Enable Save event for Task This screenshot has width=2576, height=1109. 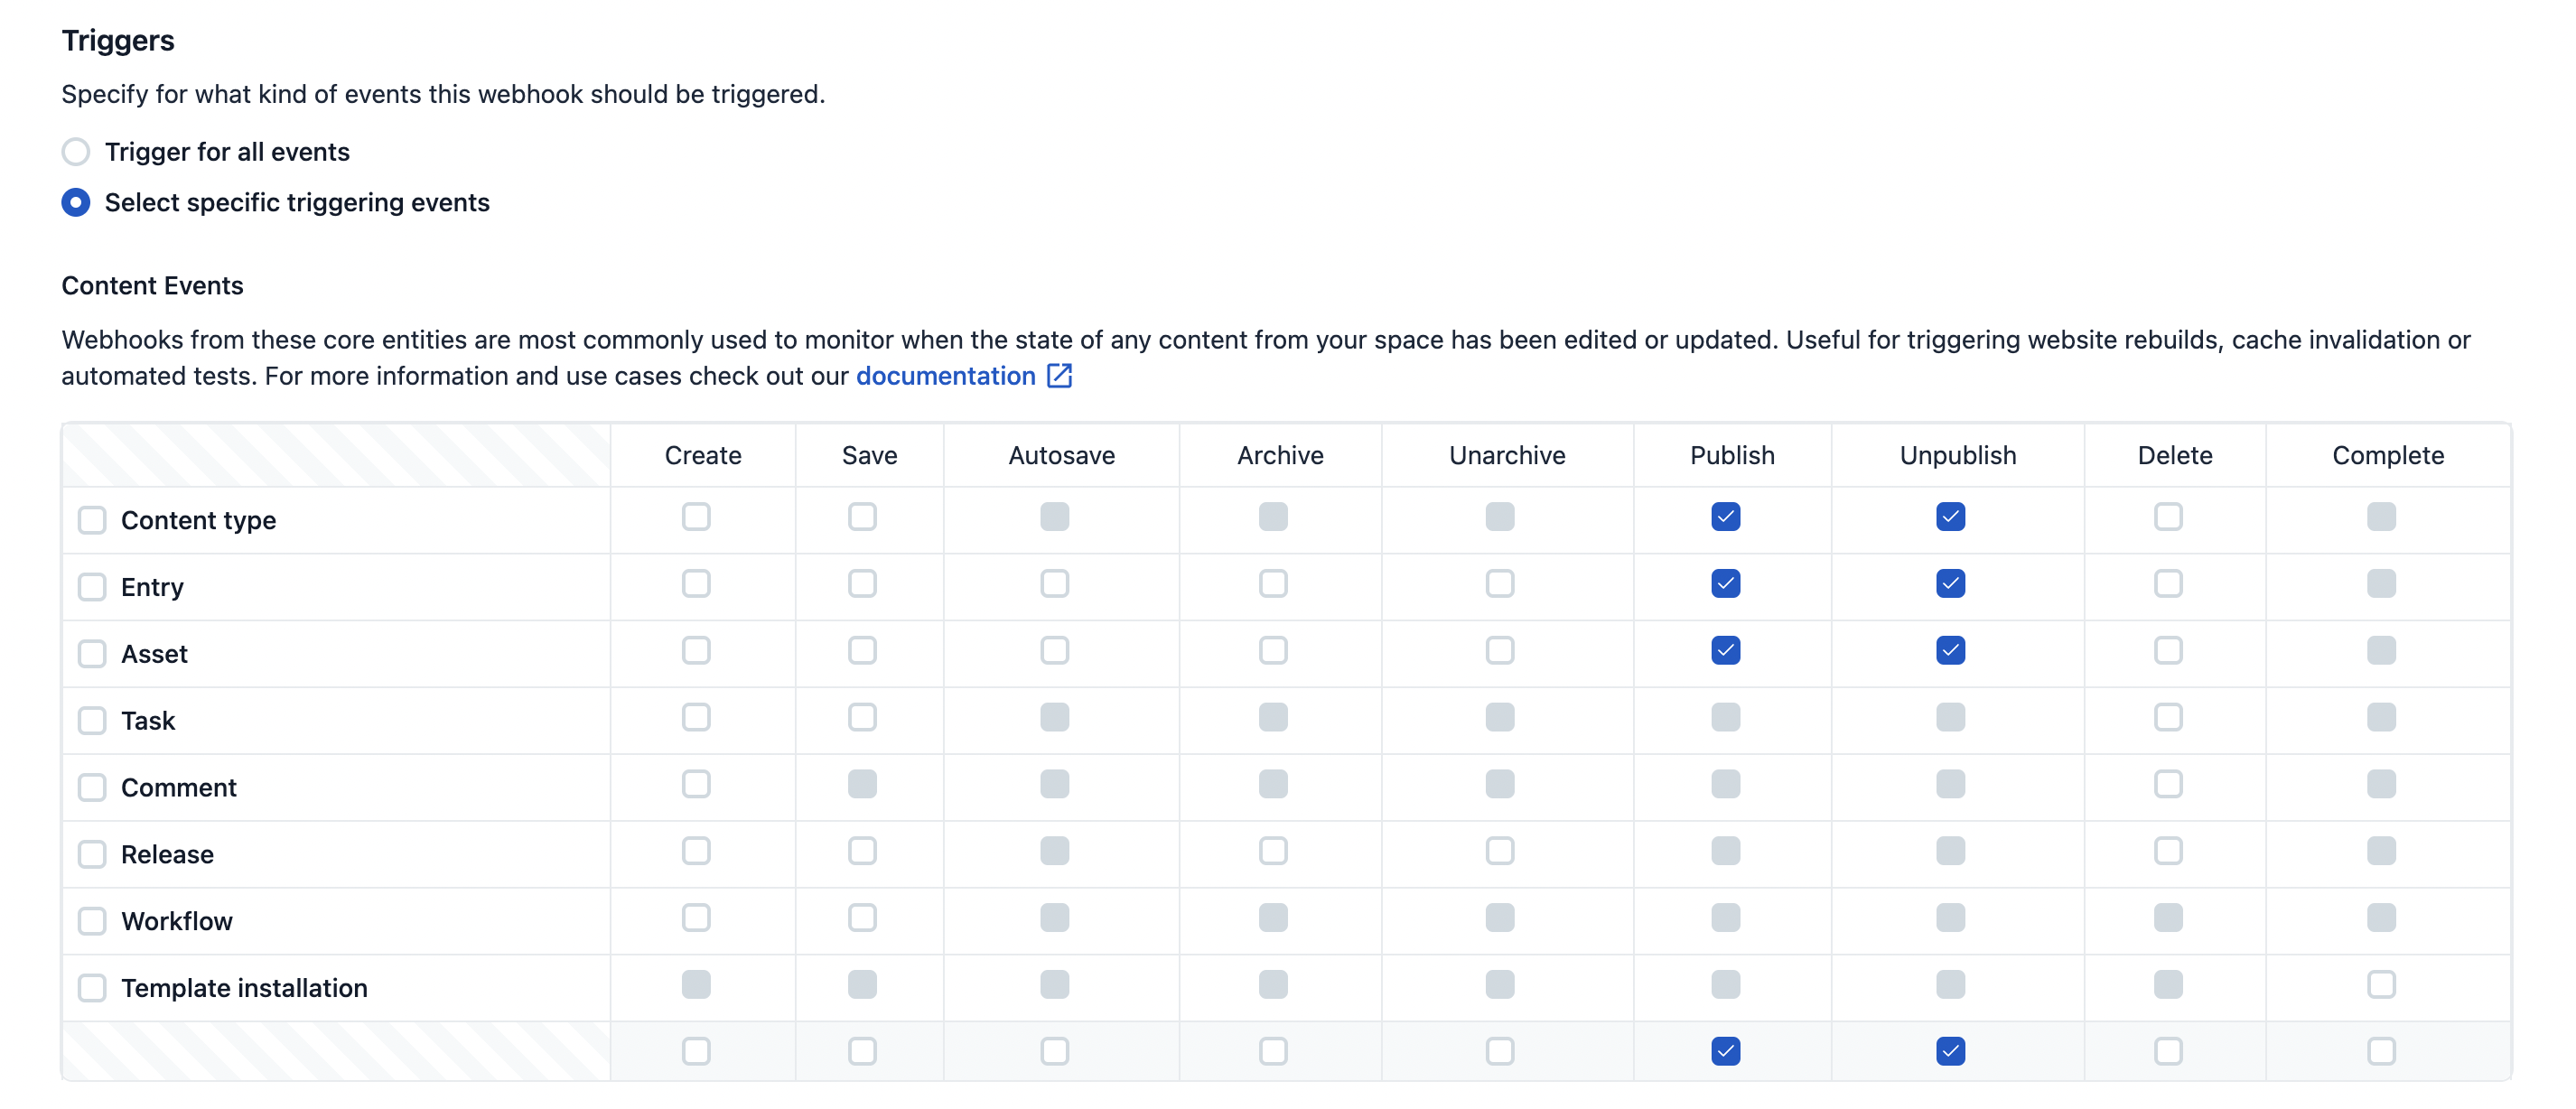point(863,717)
